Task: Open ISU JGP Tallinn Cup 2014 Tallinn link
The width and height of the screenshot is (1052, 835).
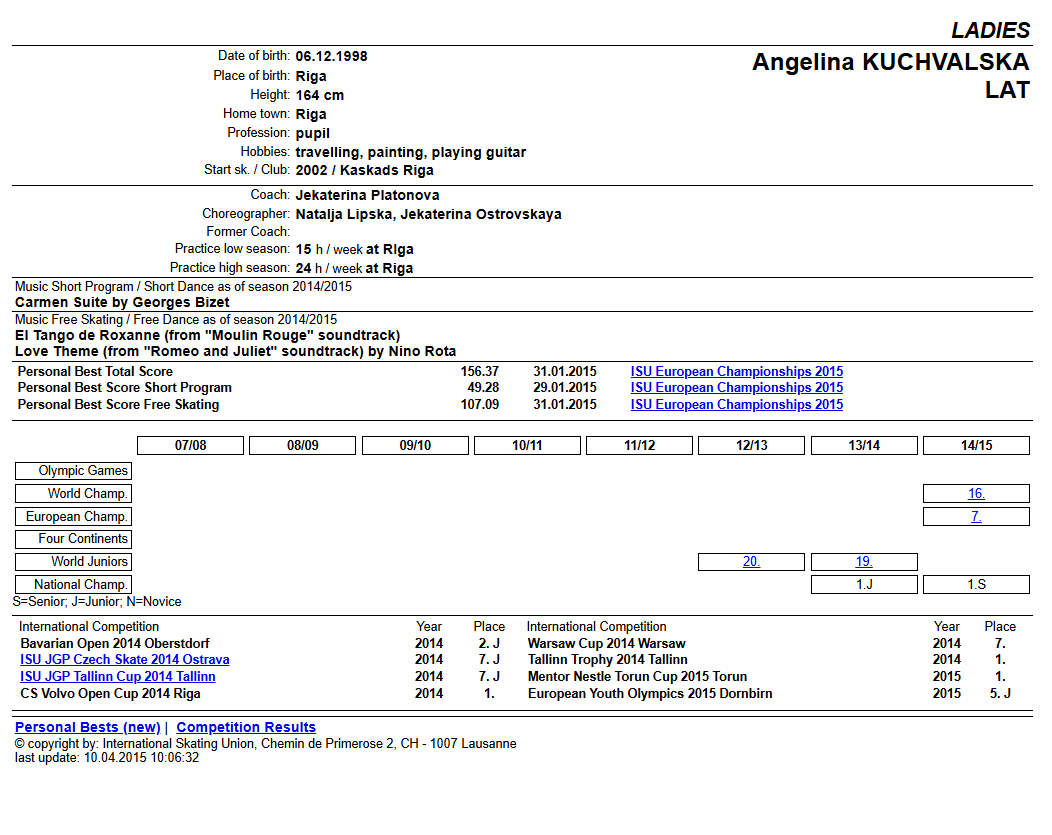Action: pyautogui.click(x=117, y=677)
